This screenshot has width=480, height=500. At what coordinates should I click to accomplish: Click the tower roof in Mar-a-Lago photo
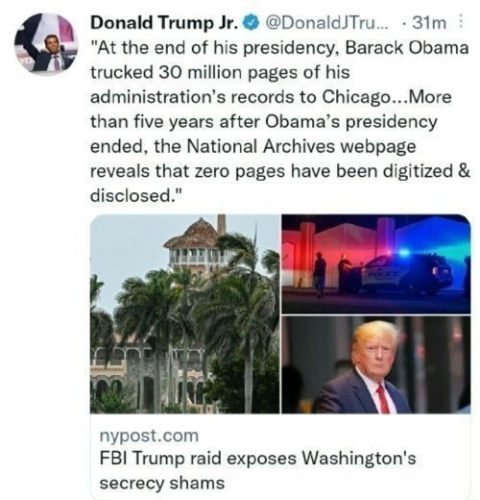tap(193, 233)
